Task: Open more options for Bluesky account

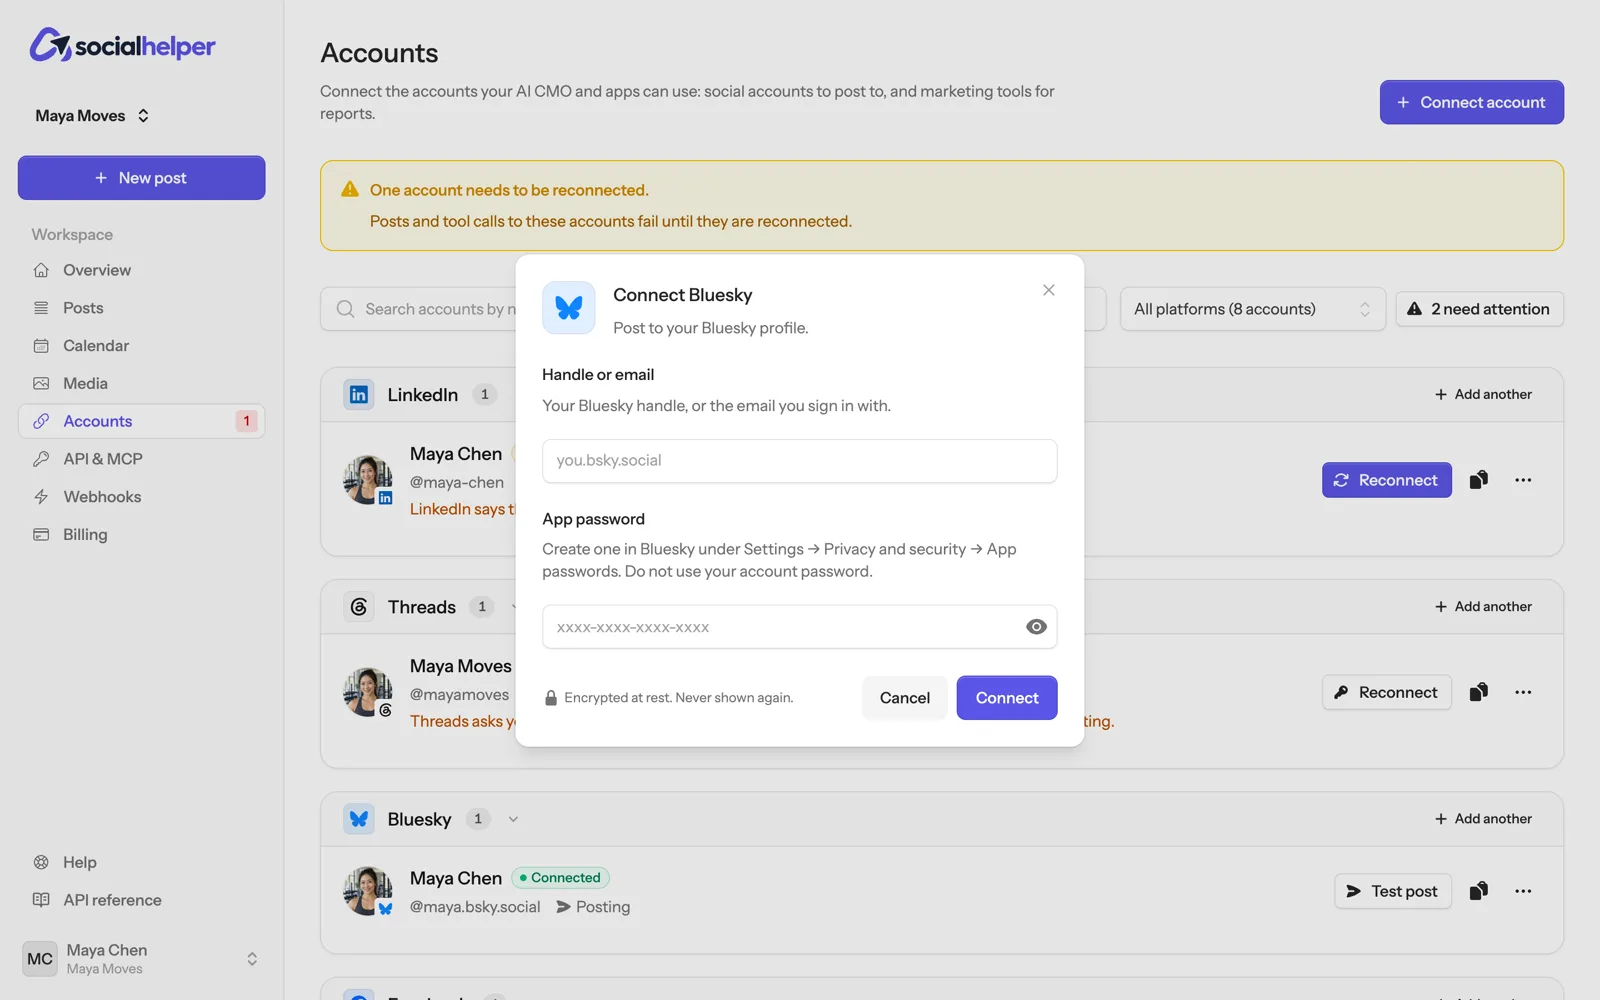Action: tap(1523, 891)
